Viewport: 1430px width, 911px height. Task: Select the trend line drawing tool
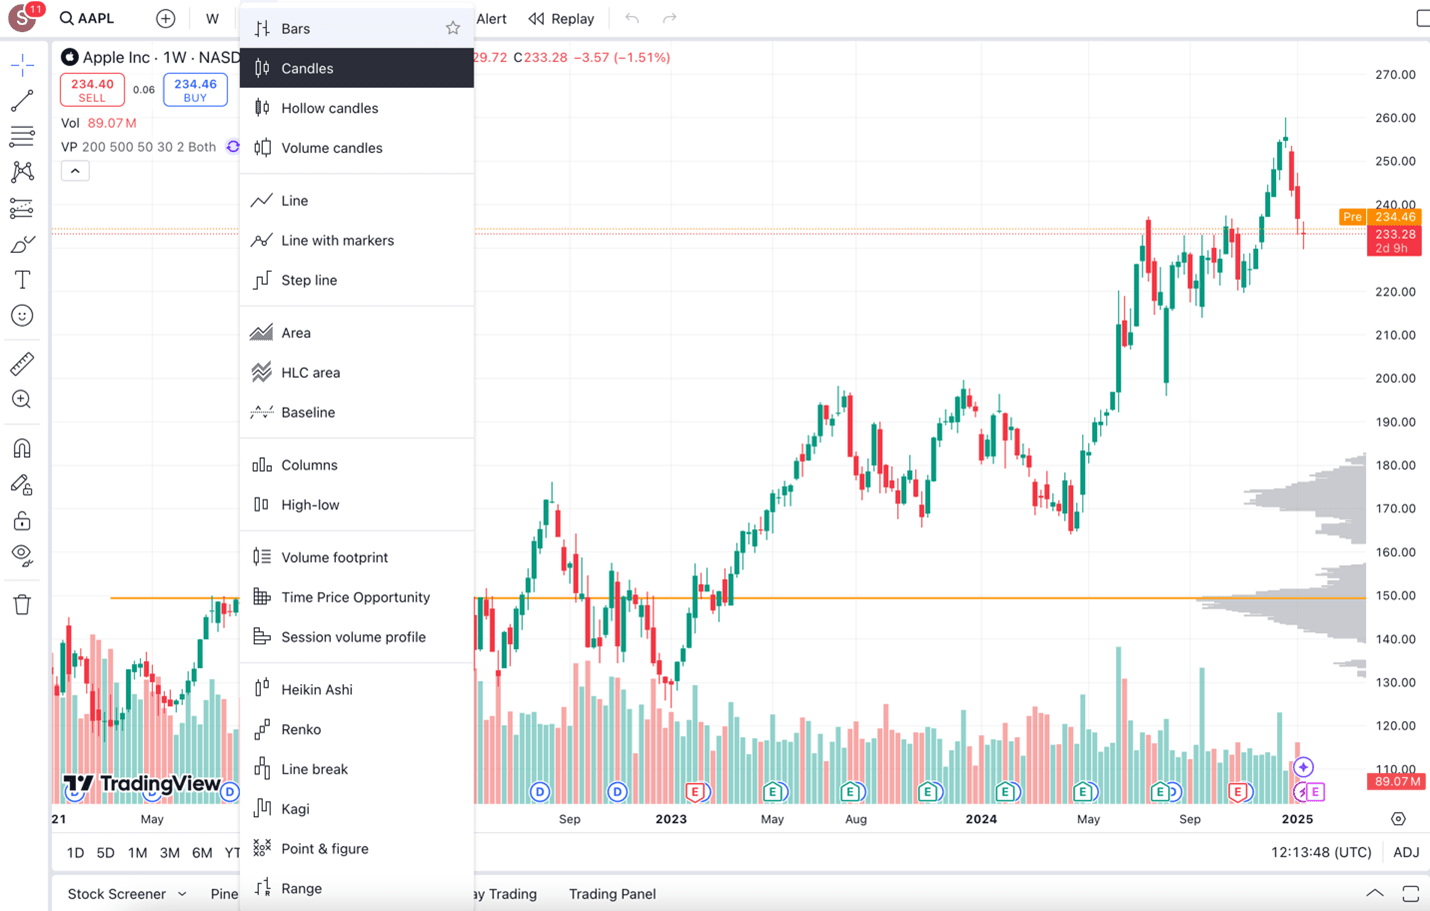[x=22, y=101]
